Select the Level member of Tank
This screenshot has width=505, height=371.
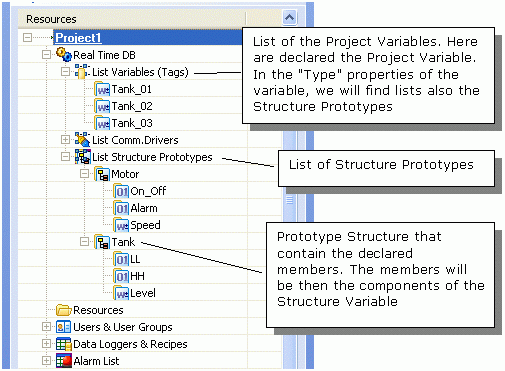pos(143,293)
